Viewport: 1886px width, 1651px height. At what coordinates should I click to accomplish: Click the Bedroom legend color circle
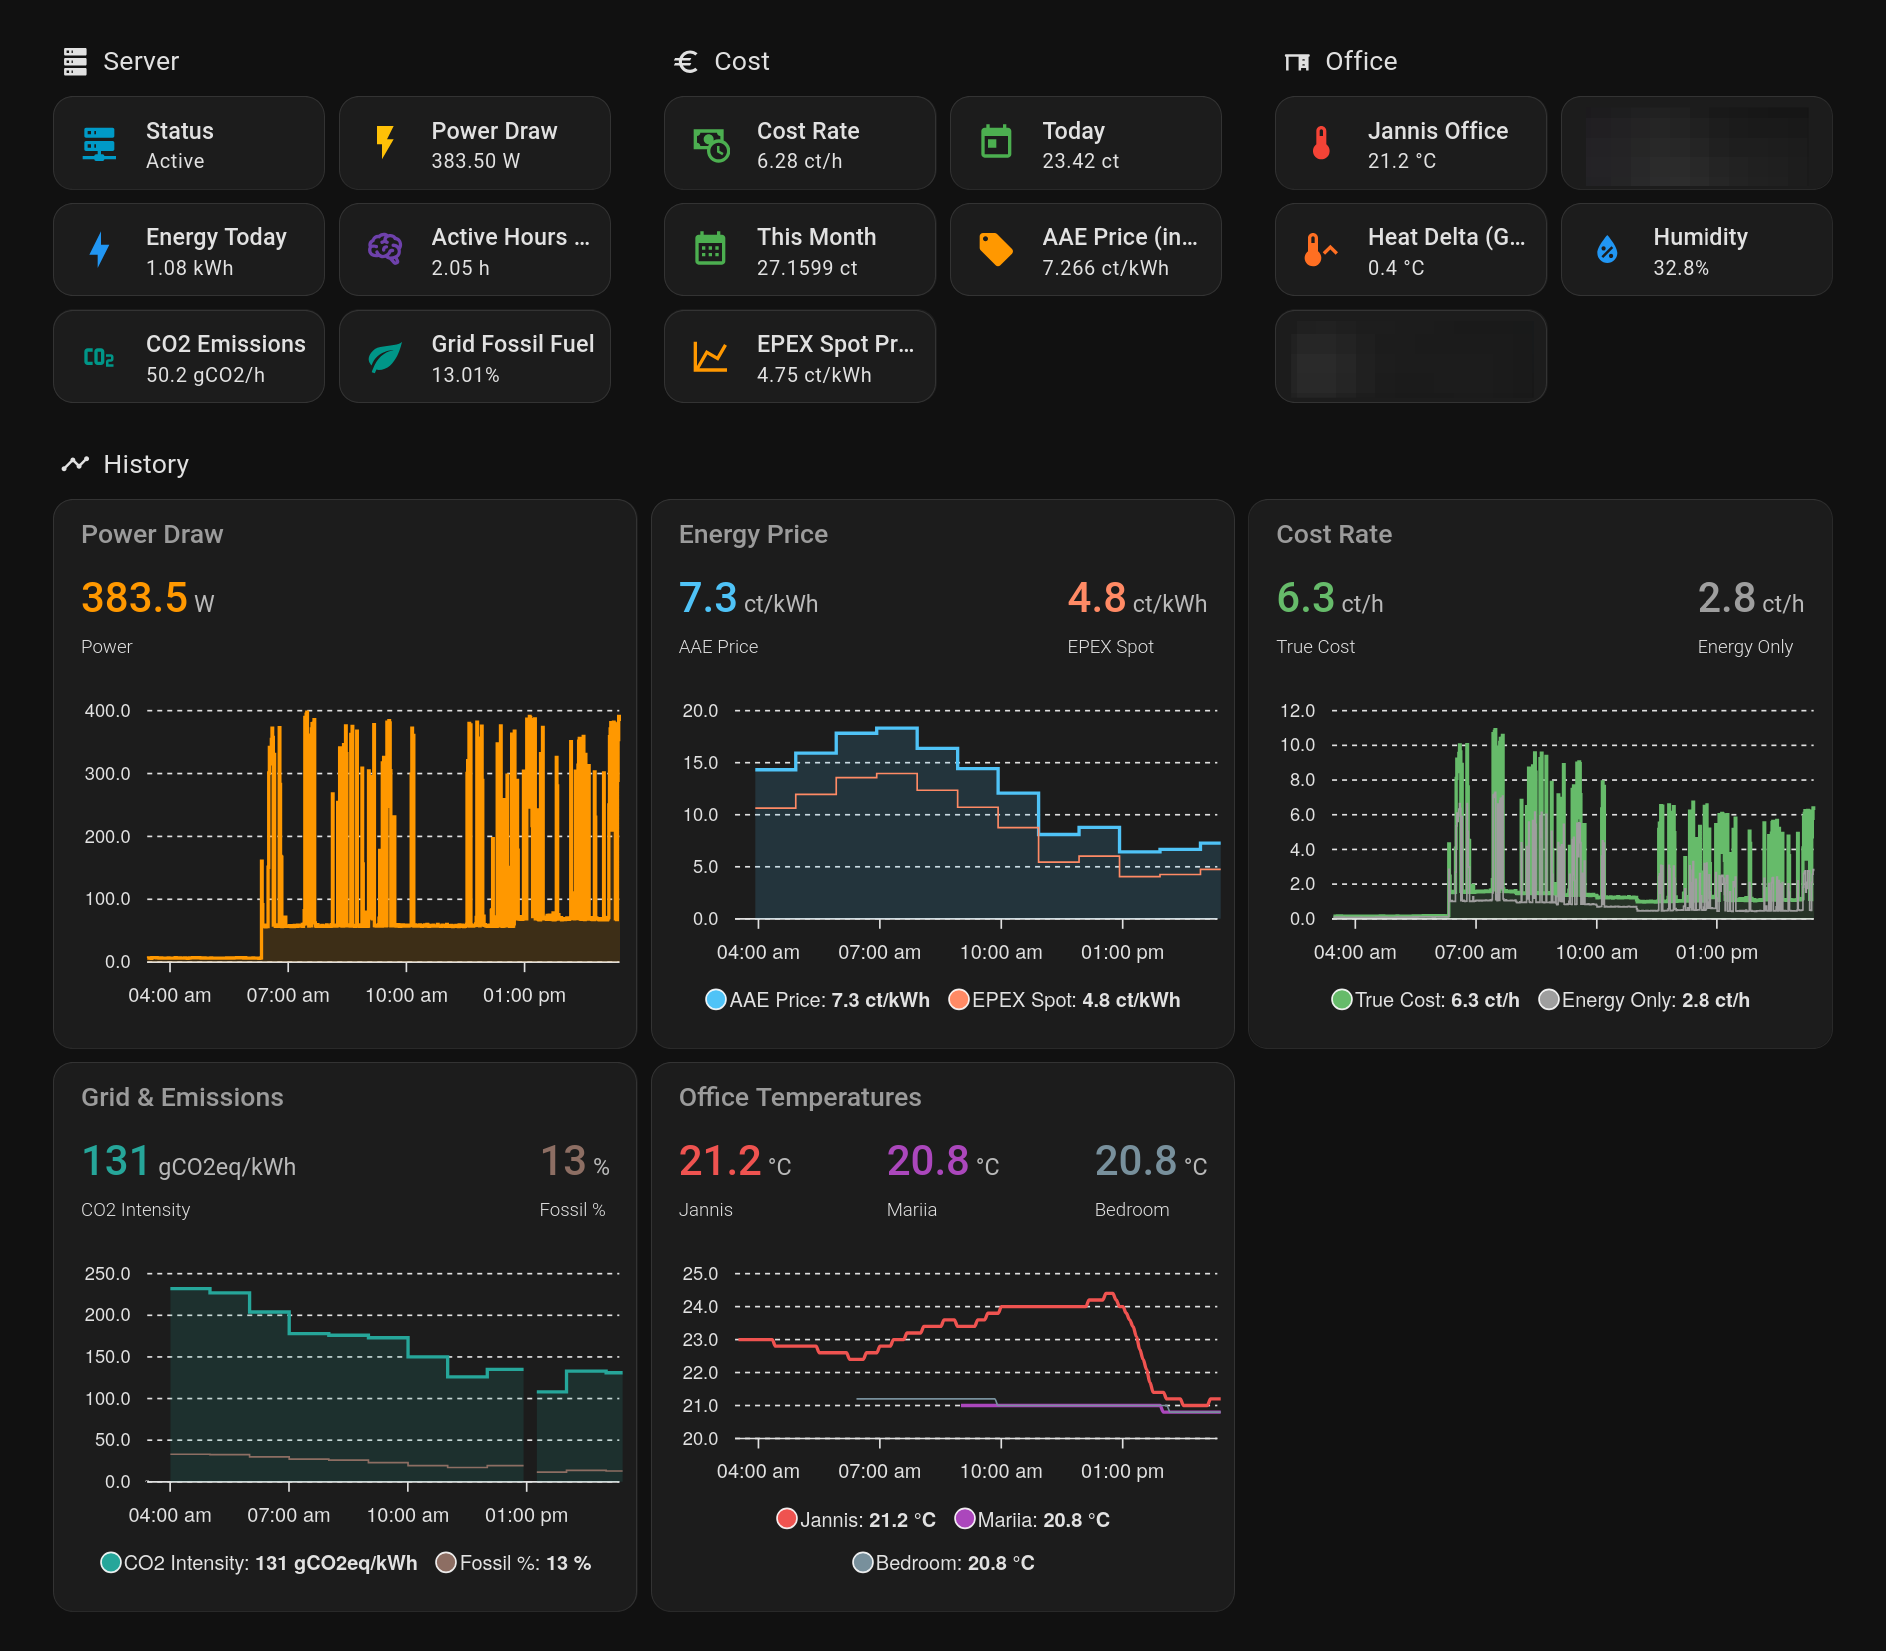click(862, 1563)
